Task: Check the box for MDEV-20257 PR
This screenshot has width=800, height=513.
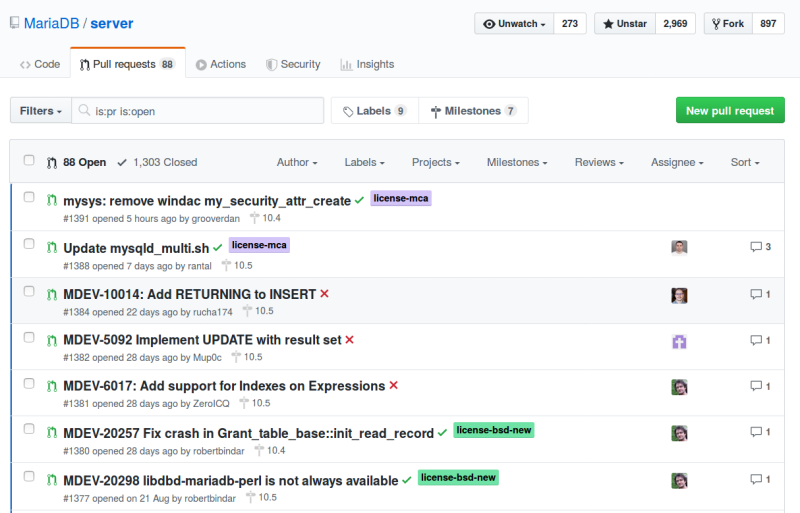Action: [29, 429]
